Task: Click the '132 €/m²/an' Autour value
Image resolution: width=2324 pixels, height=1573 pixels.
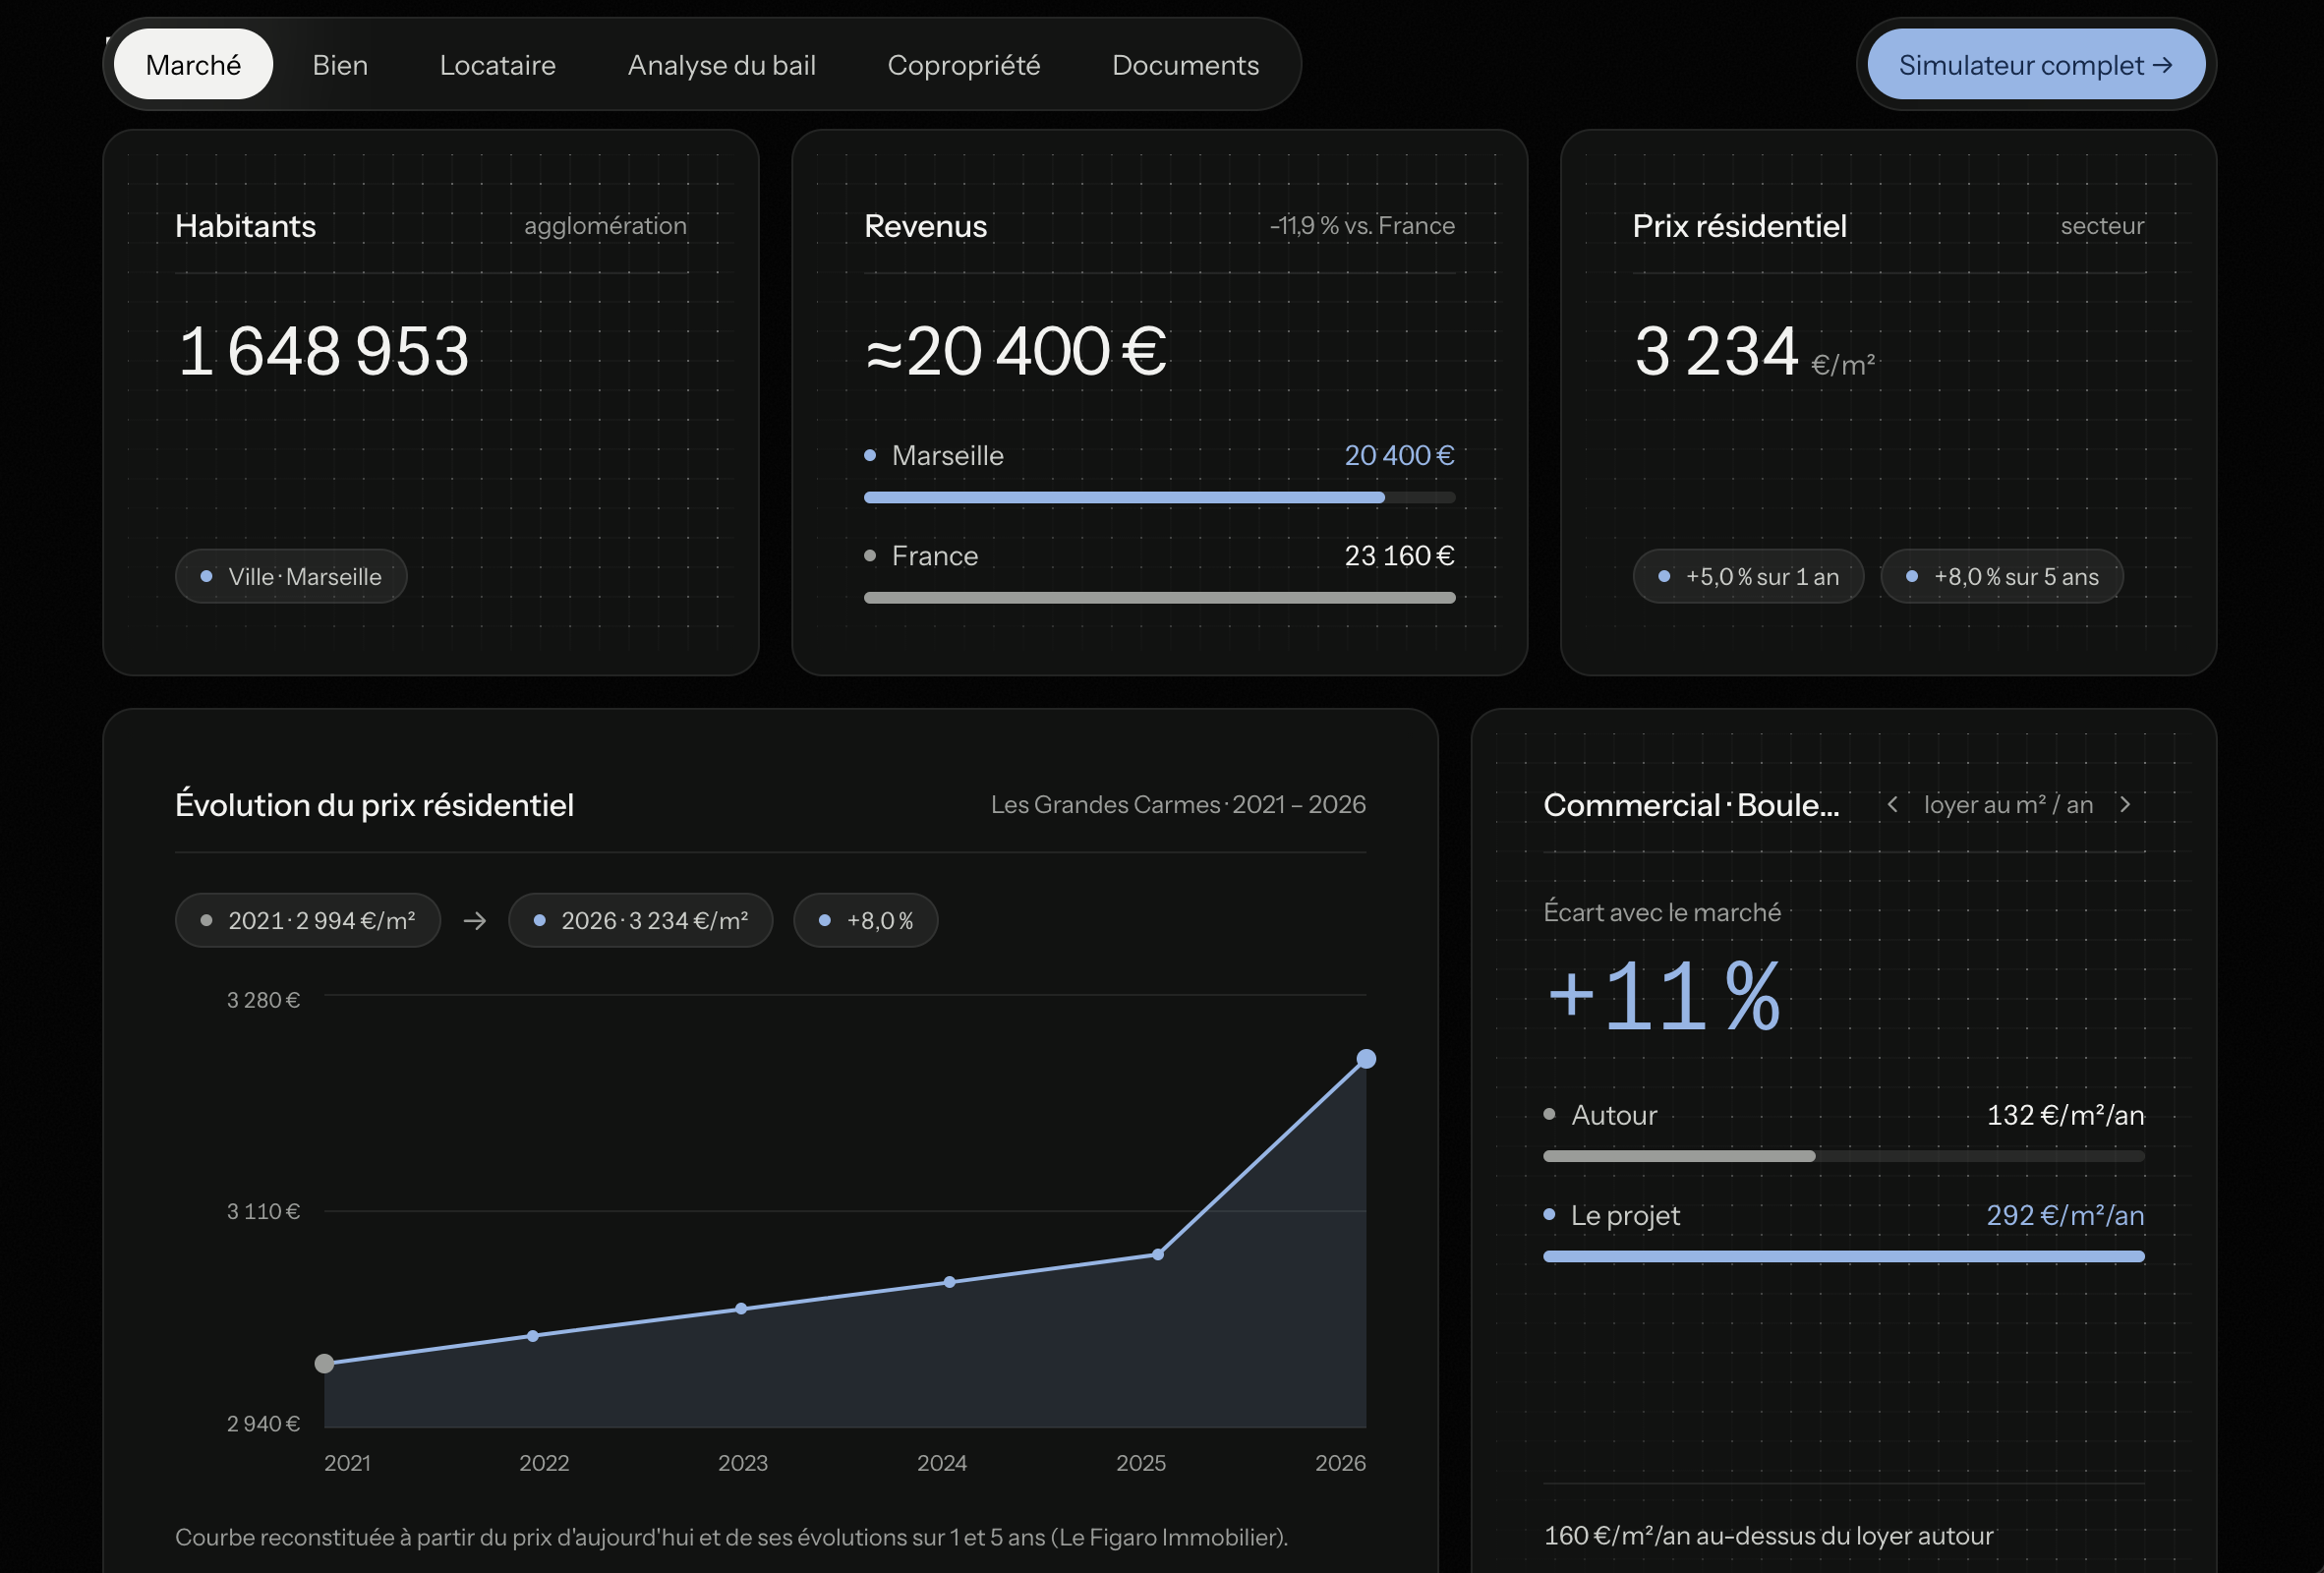Action: tap(2065, 1116)
